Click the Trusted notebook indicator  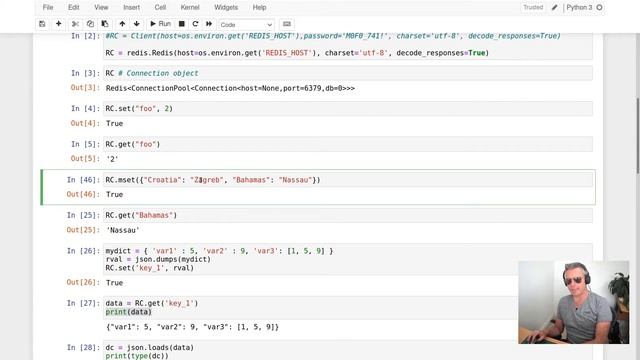click(533, 7)
